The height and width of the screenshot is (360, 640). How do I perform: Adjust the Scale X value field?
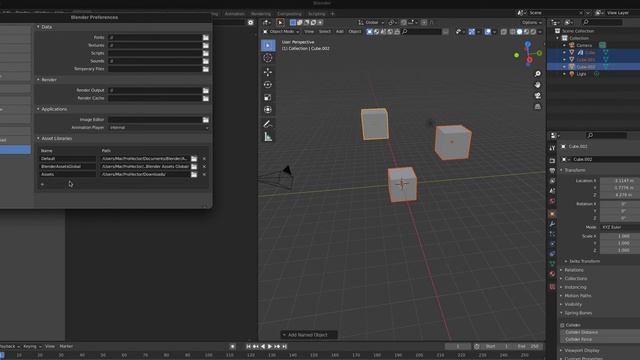pos(620,236)
